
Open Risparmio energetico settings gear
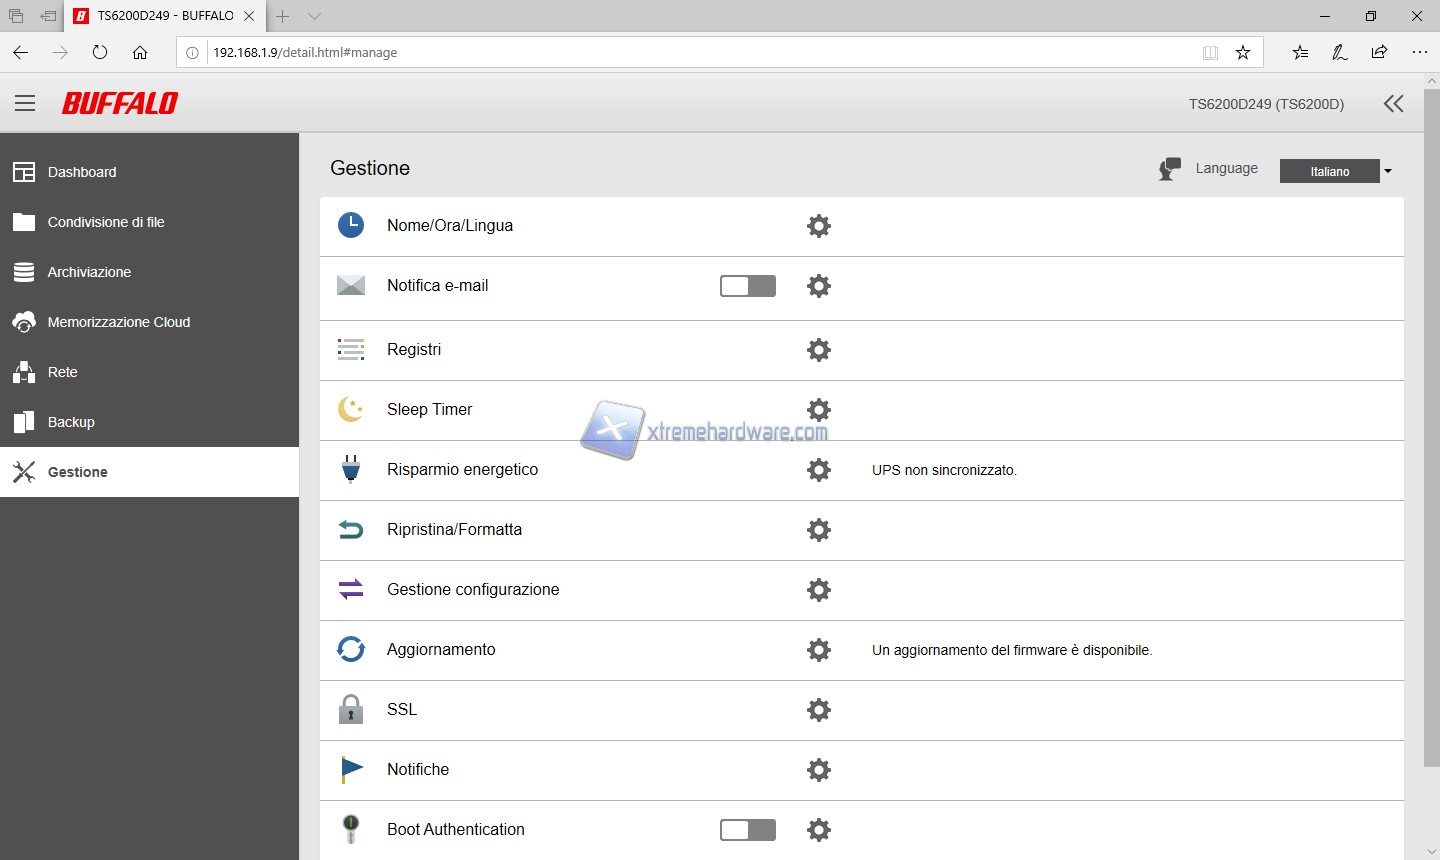click(819, 470)
